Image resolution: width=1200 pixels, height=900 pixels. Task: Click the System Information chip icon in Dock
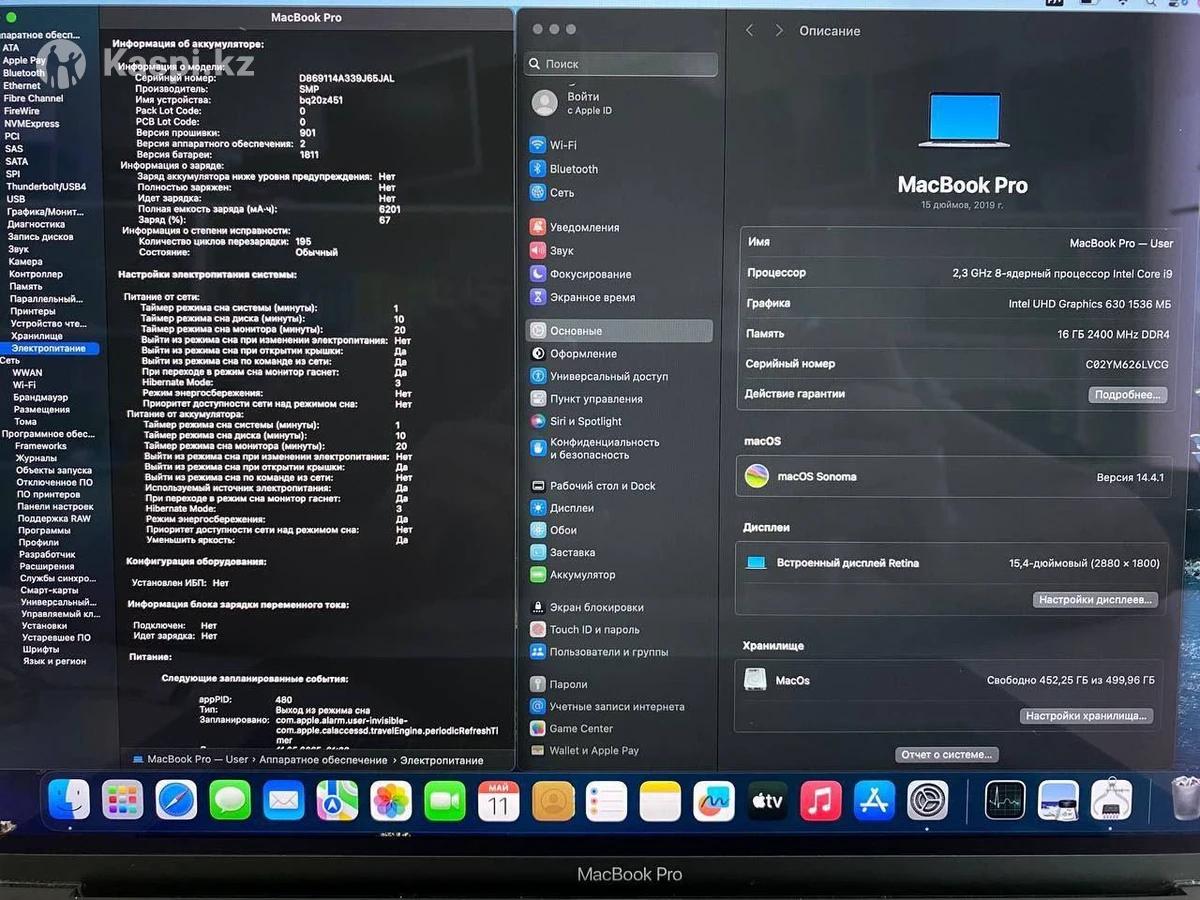point(1112,800)
